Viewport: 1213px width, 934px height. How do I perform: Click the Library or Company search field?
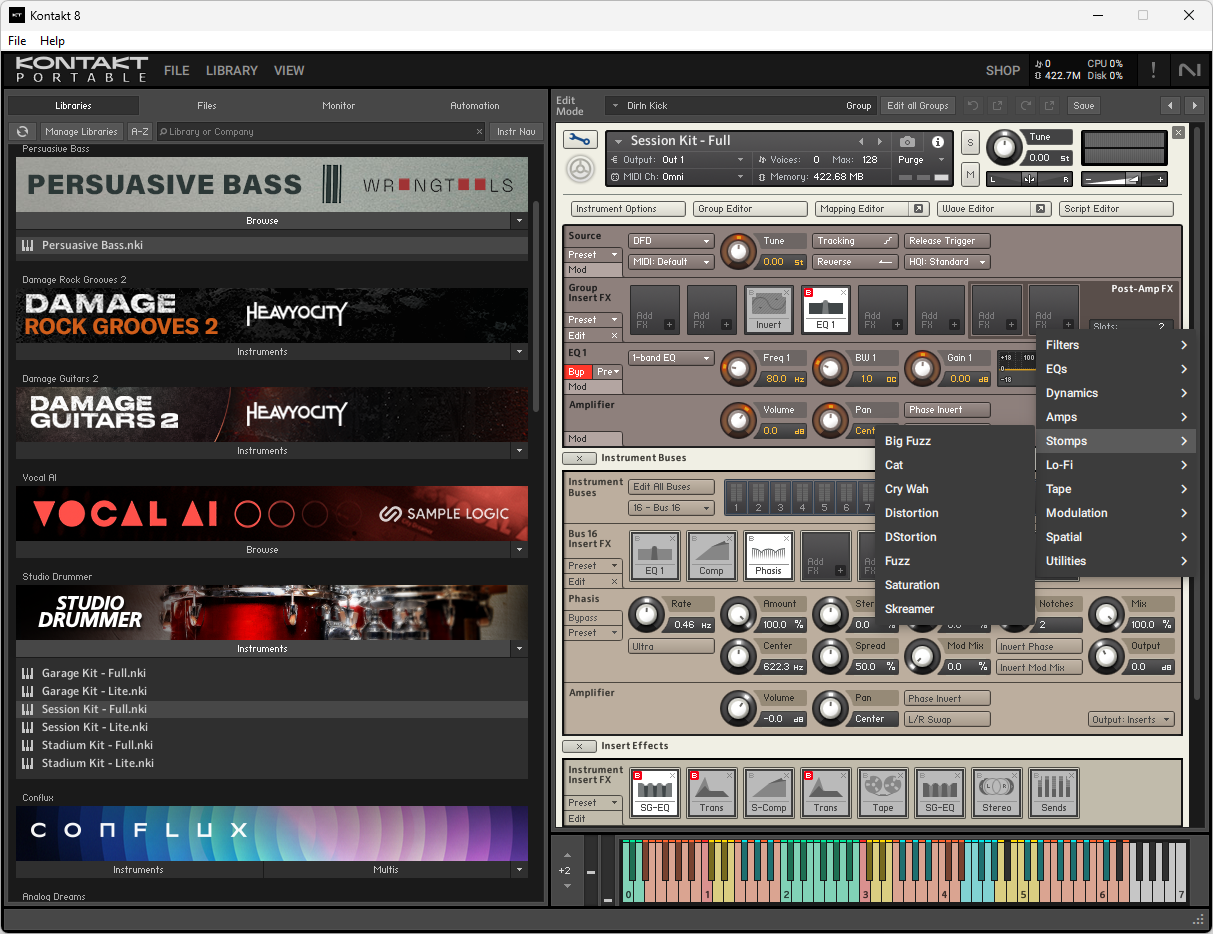320,131
